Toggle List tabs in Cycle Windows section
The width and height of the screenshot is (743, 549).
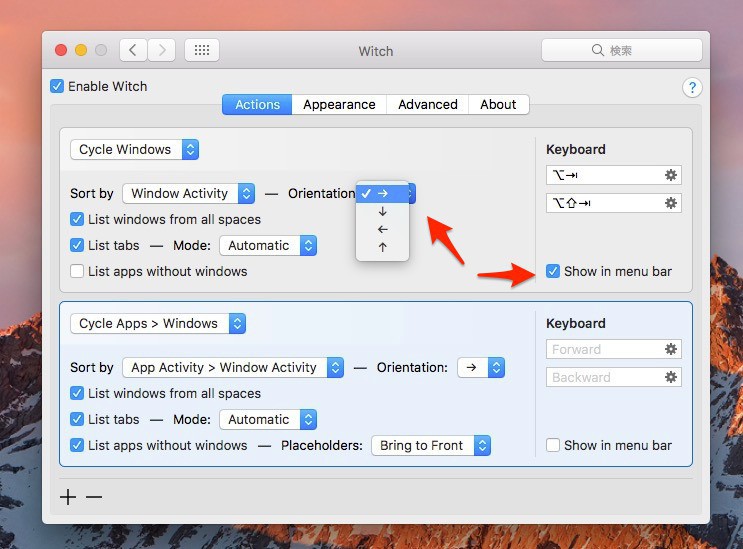pos(77,245)
